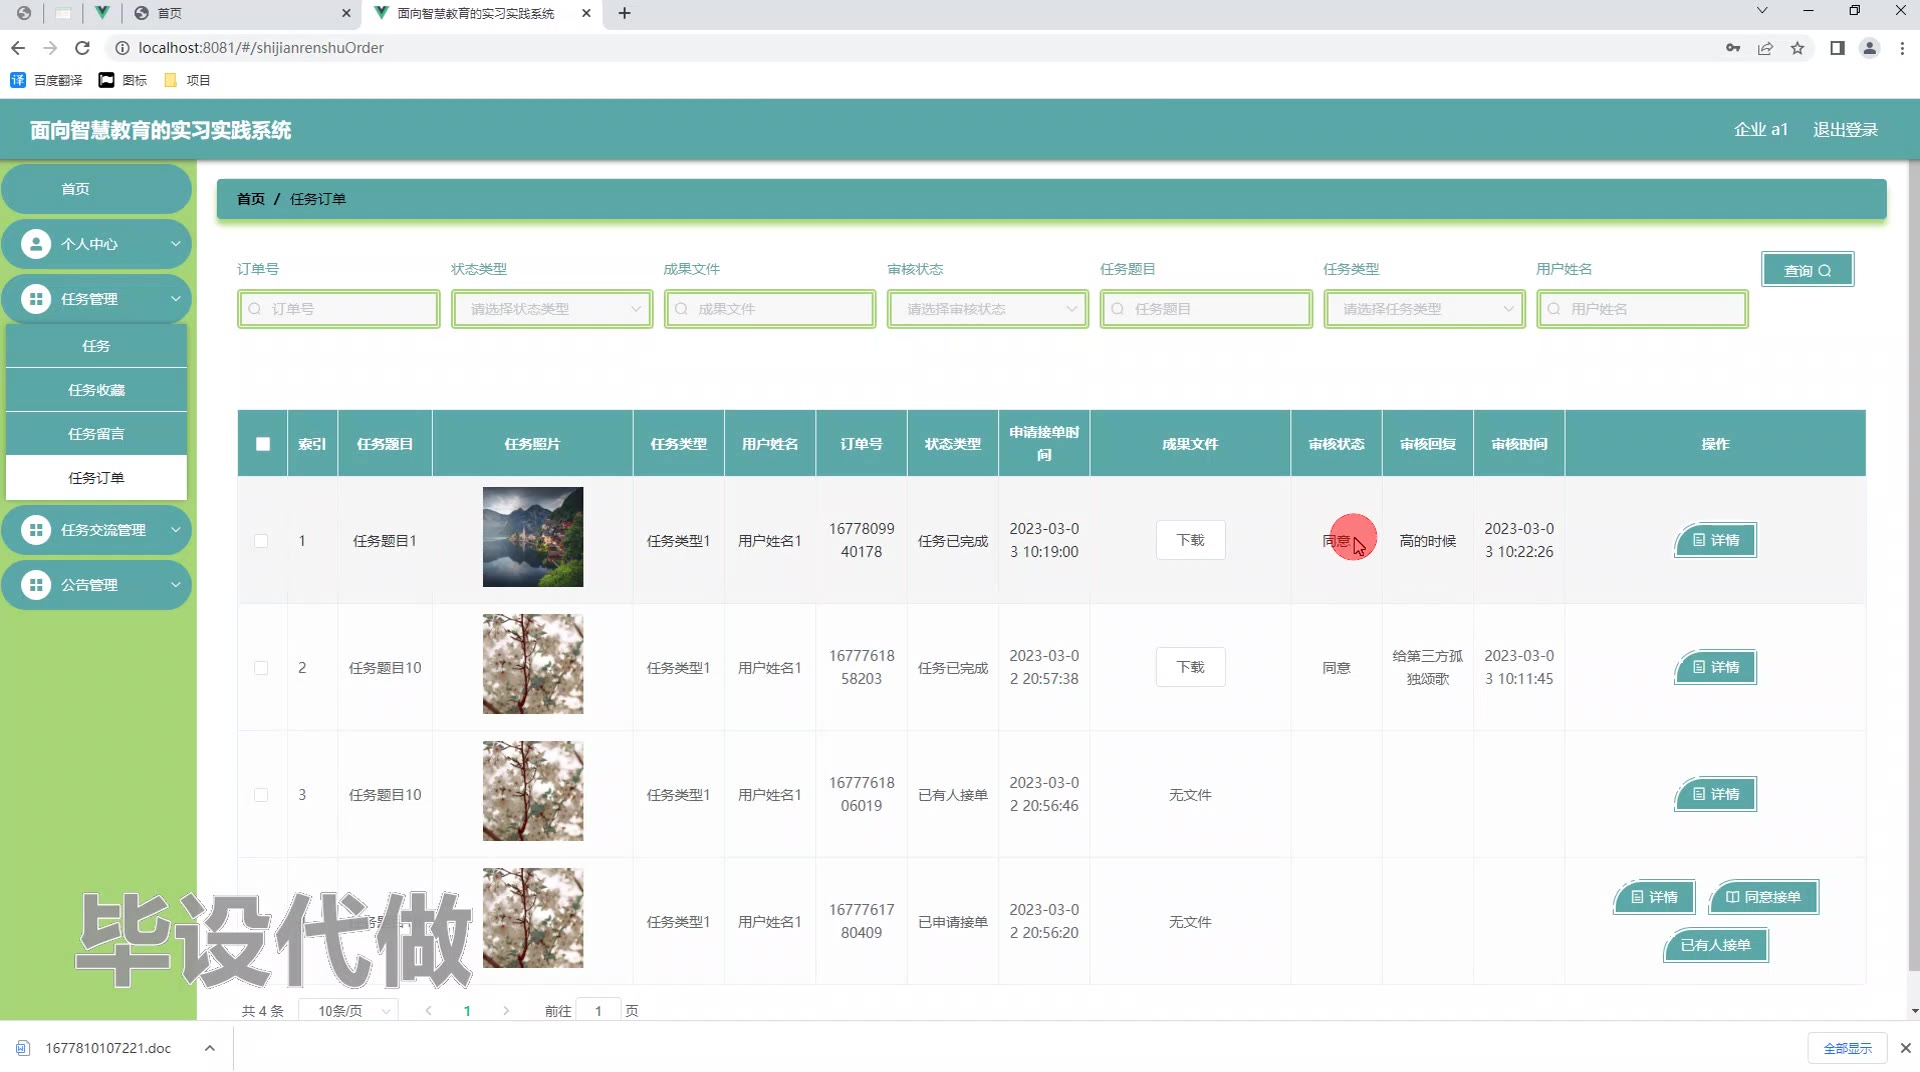Click 同意接单 button
The width and height of the screenshot is (1920, 1072).
pos(1763,897)
